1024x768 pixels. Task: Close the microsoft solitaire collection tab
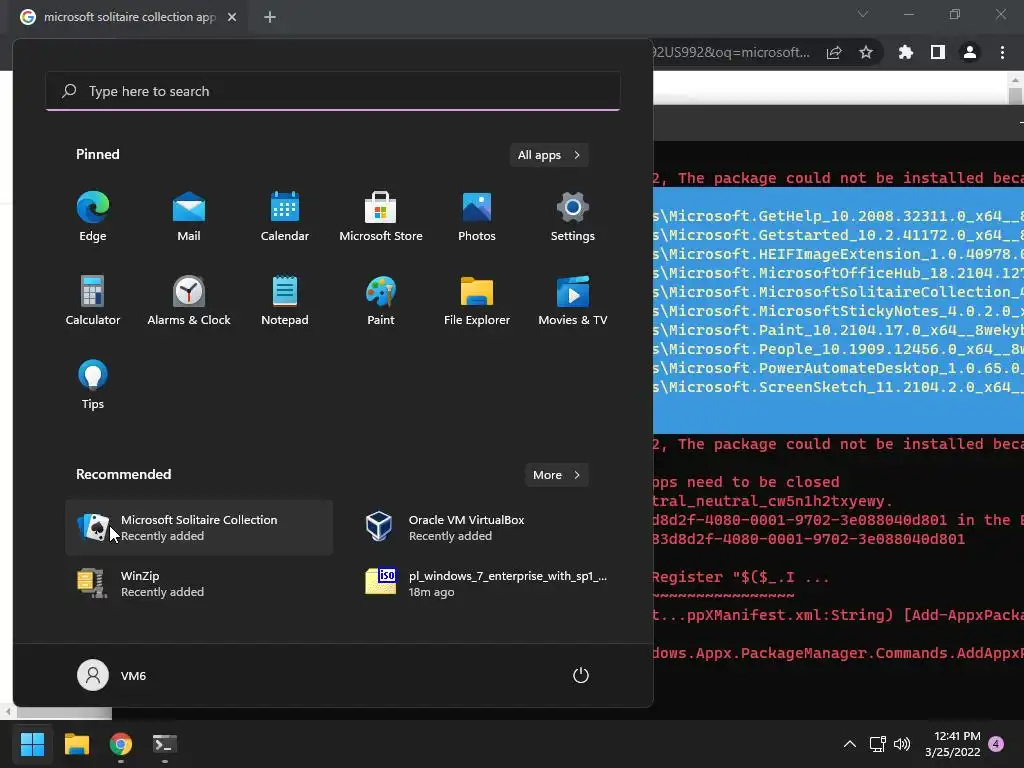232,17
